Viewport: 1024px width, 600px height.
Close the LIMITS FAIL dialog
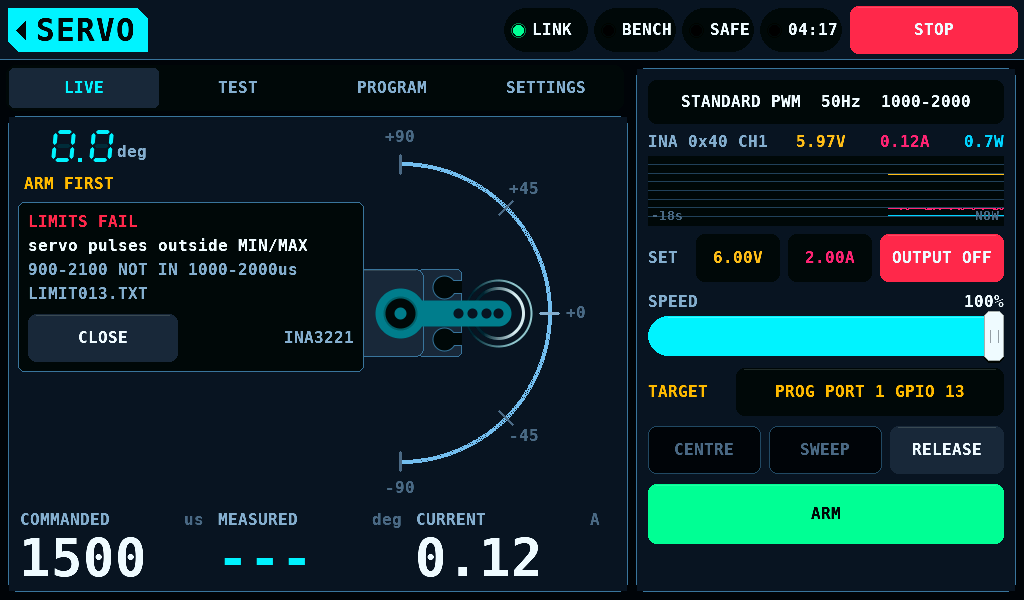tap(103, 338)
